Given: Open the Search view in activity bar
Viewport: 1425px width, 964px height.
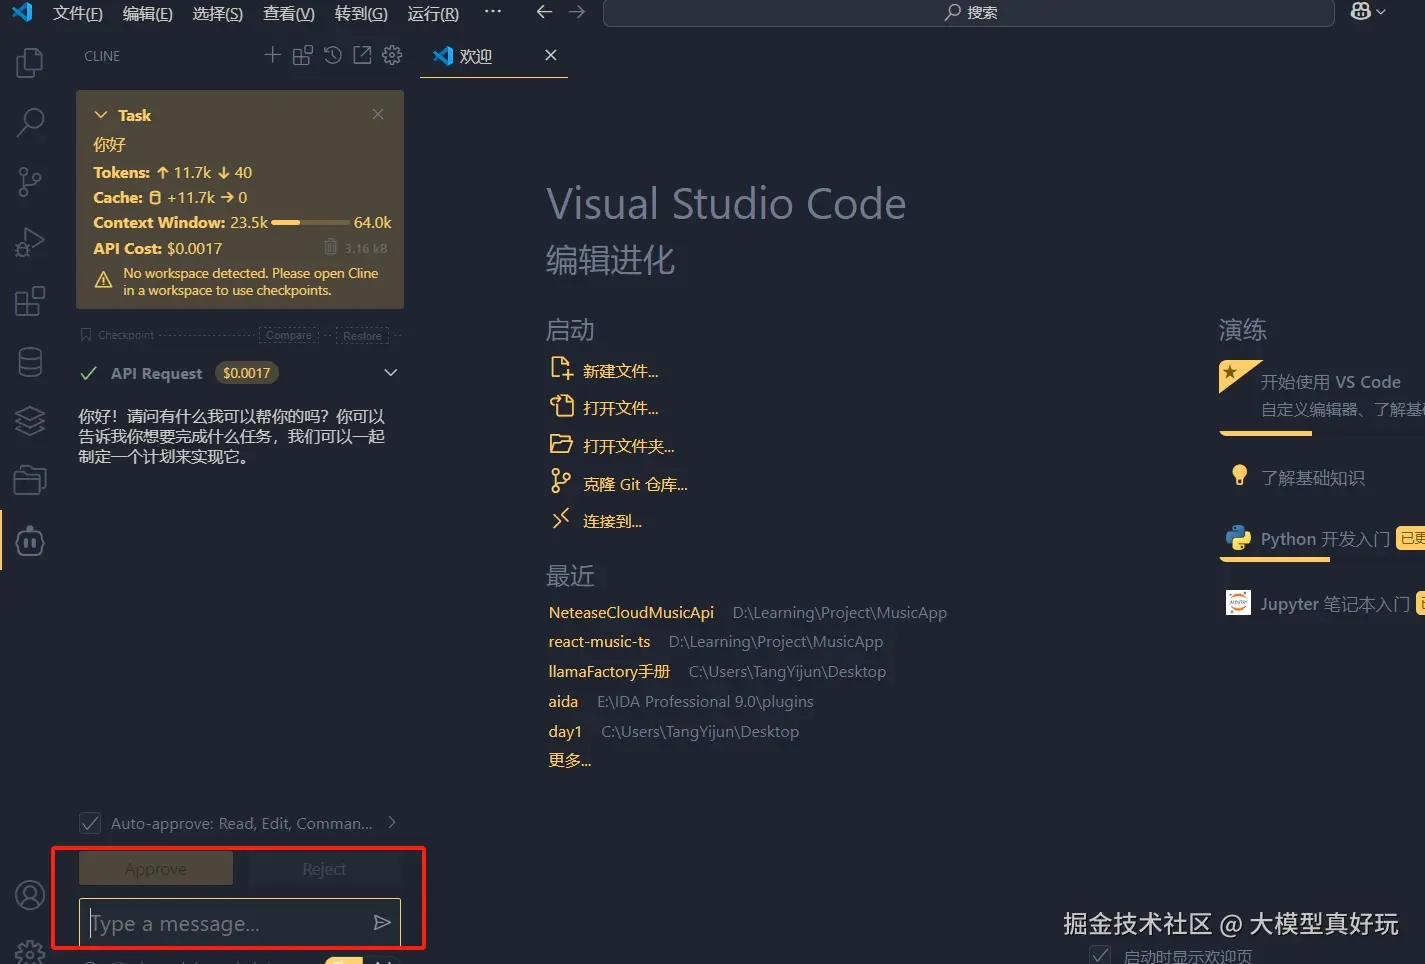Looking at the screenshot, I should [30, 122].
